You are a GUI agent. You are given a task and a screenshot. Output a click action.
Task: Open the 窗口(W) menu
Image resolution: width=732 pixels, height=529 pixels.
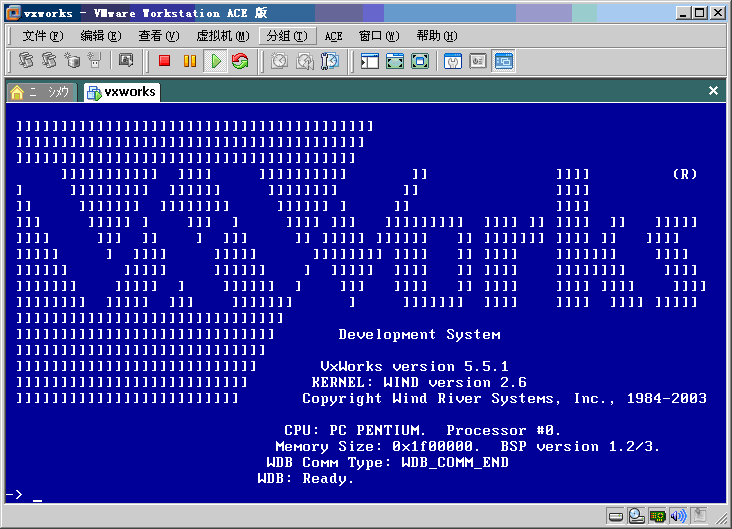(379, 36)
